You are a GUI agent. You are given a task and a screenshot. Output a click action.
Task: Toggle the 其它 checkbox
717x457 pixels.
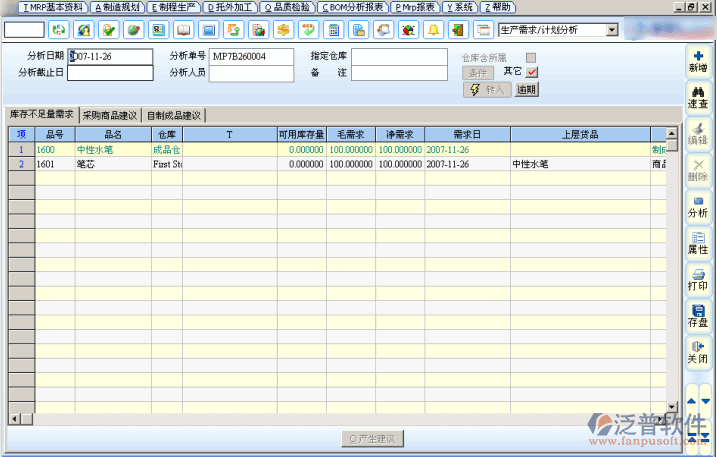tap(532, 72)
